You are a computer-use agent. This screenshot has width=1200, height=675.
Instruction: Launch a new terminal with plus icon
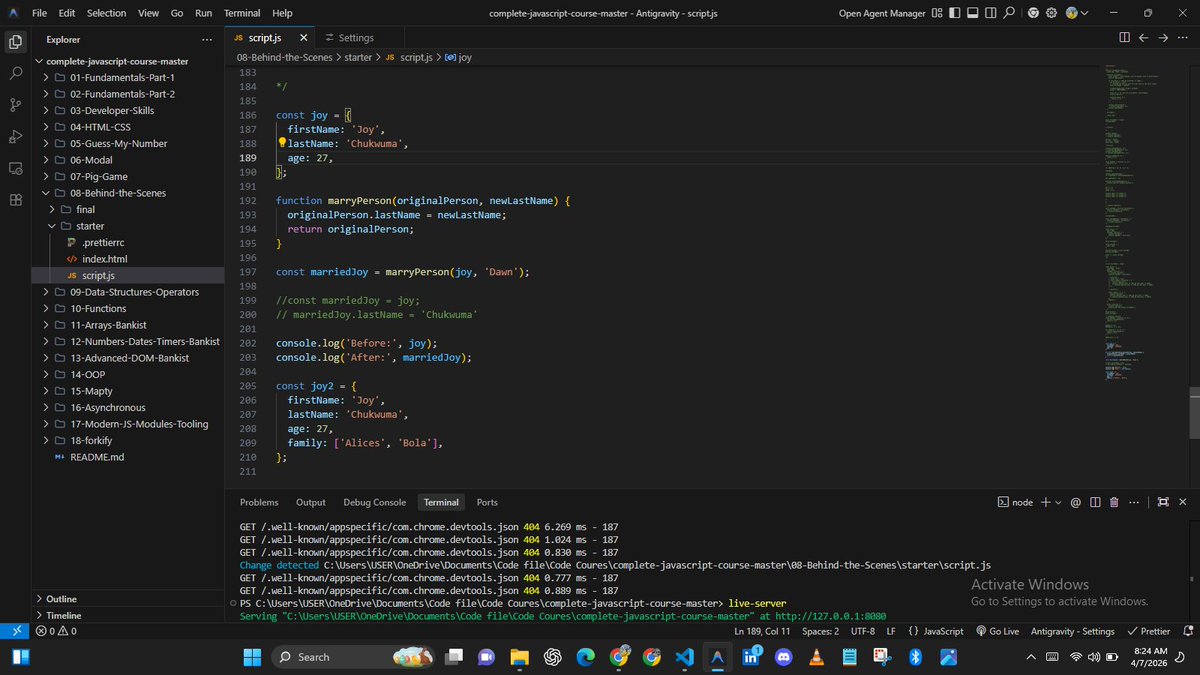pyautogui.click(x=1046, y=502)
